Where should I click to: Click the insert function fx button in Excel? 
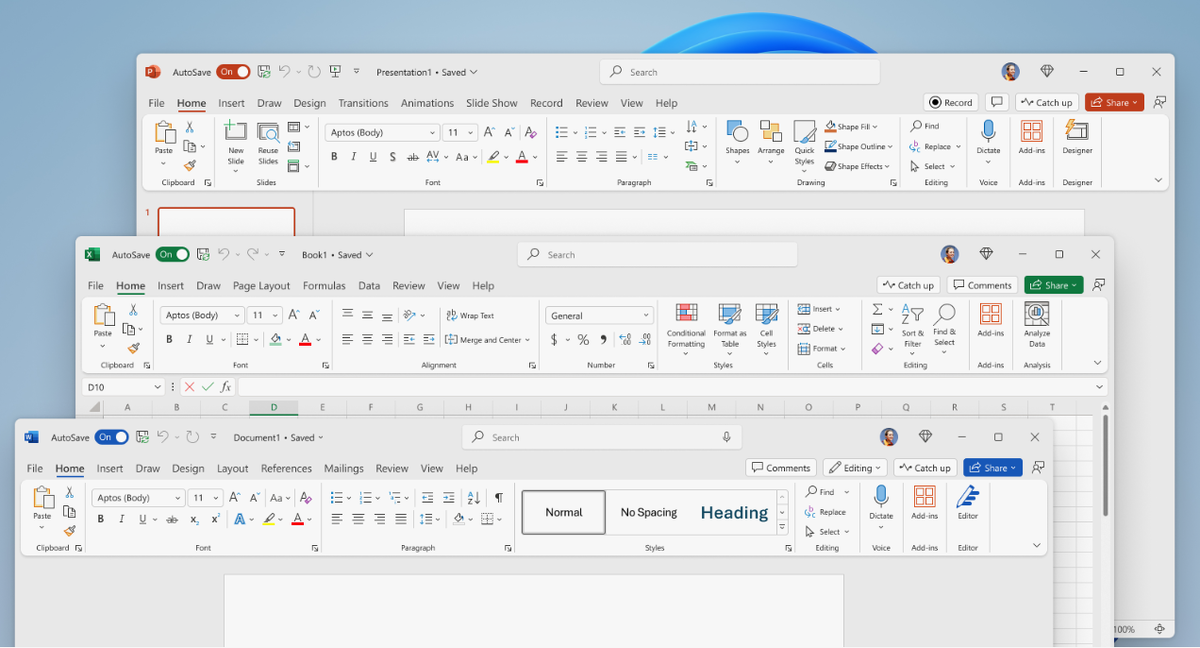(225, 387)
